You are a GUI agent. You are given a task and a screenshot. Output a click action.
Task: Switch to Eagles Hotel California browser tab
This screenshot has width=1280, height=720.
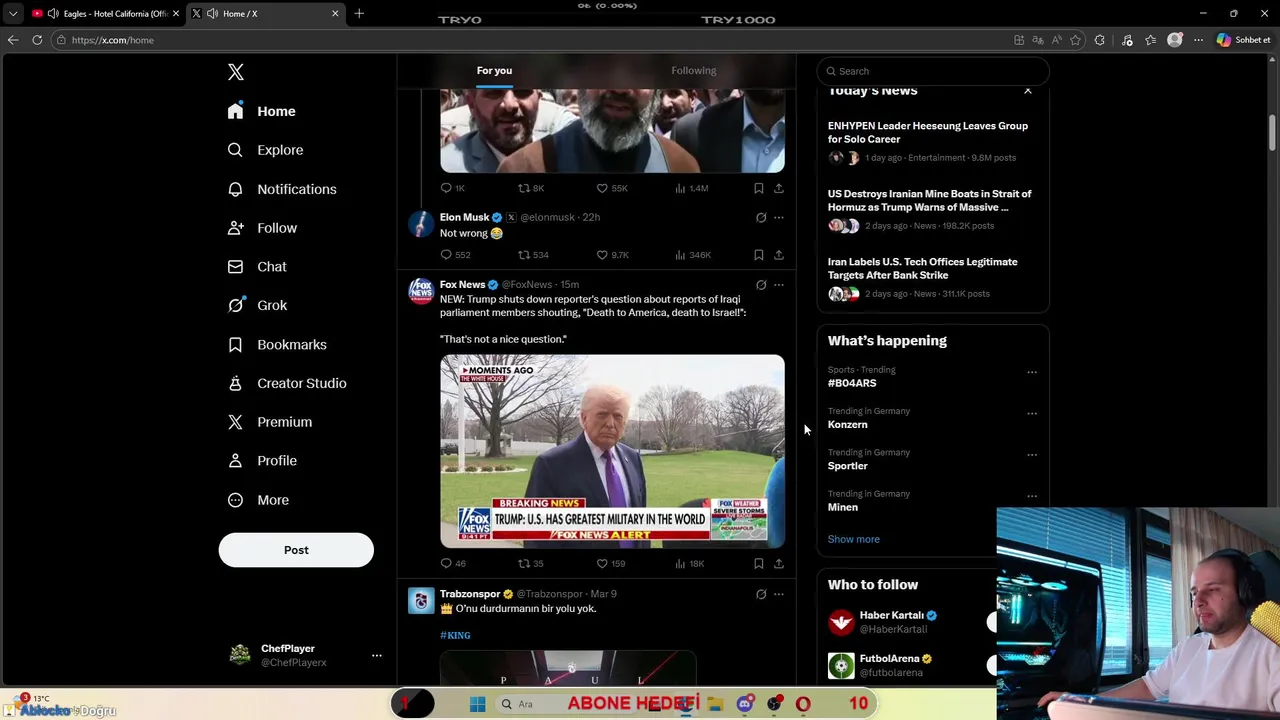point(105,14)
